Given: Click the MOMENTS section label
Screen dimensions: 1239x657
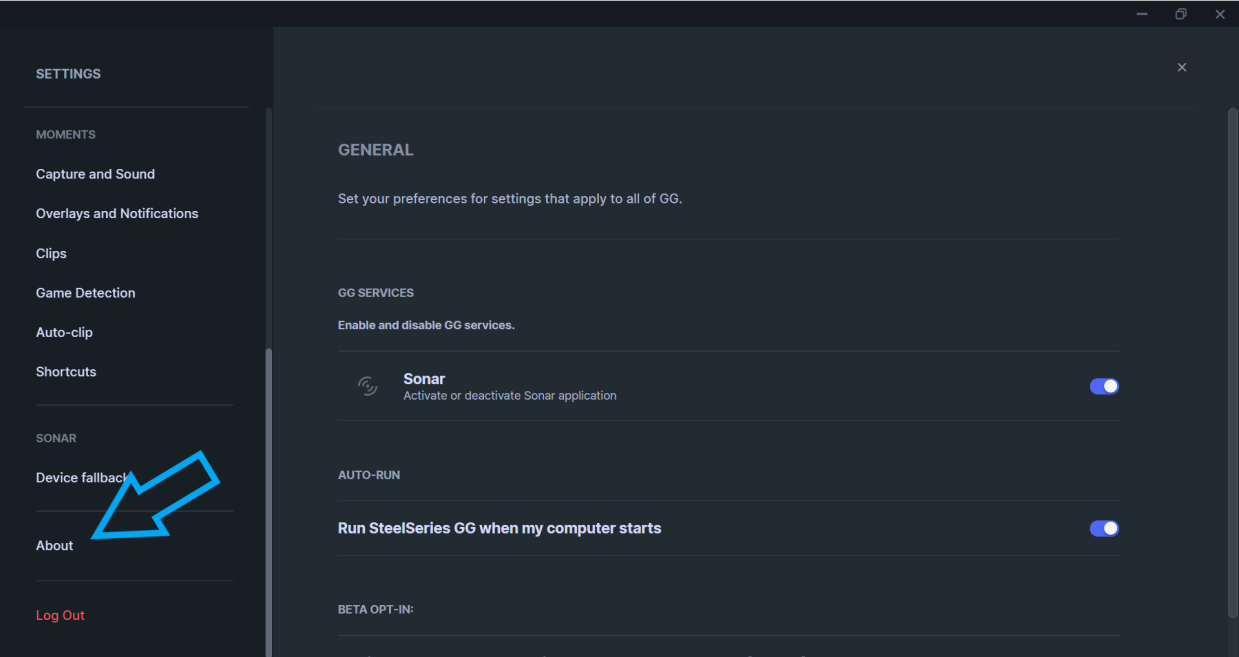Looking at the screenshot, I should coord(66,134).
